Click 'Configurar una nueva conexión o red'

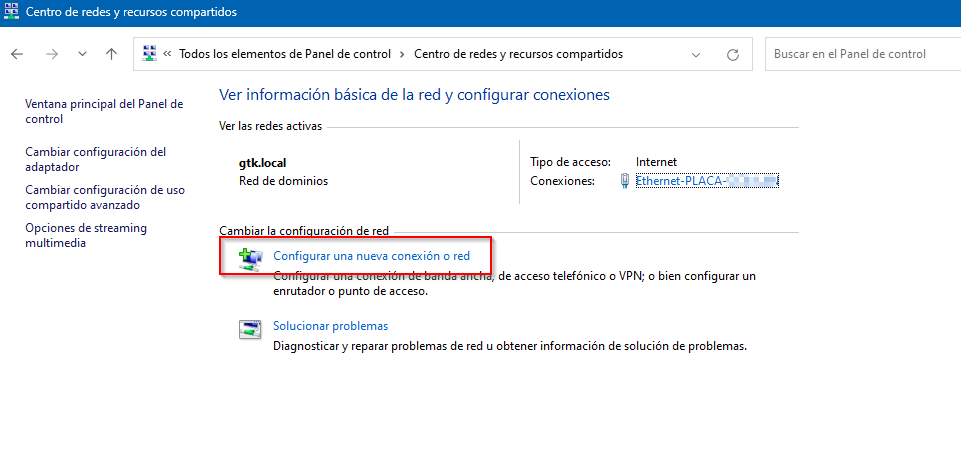[371, 256]
